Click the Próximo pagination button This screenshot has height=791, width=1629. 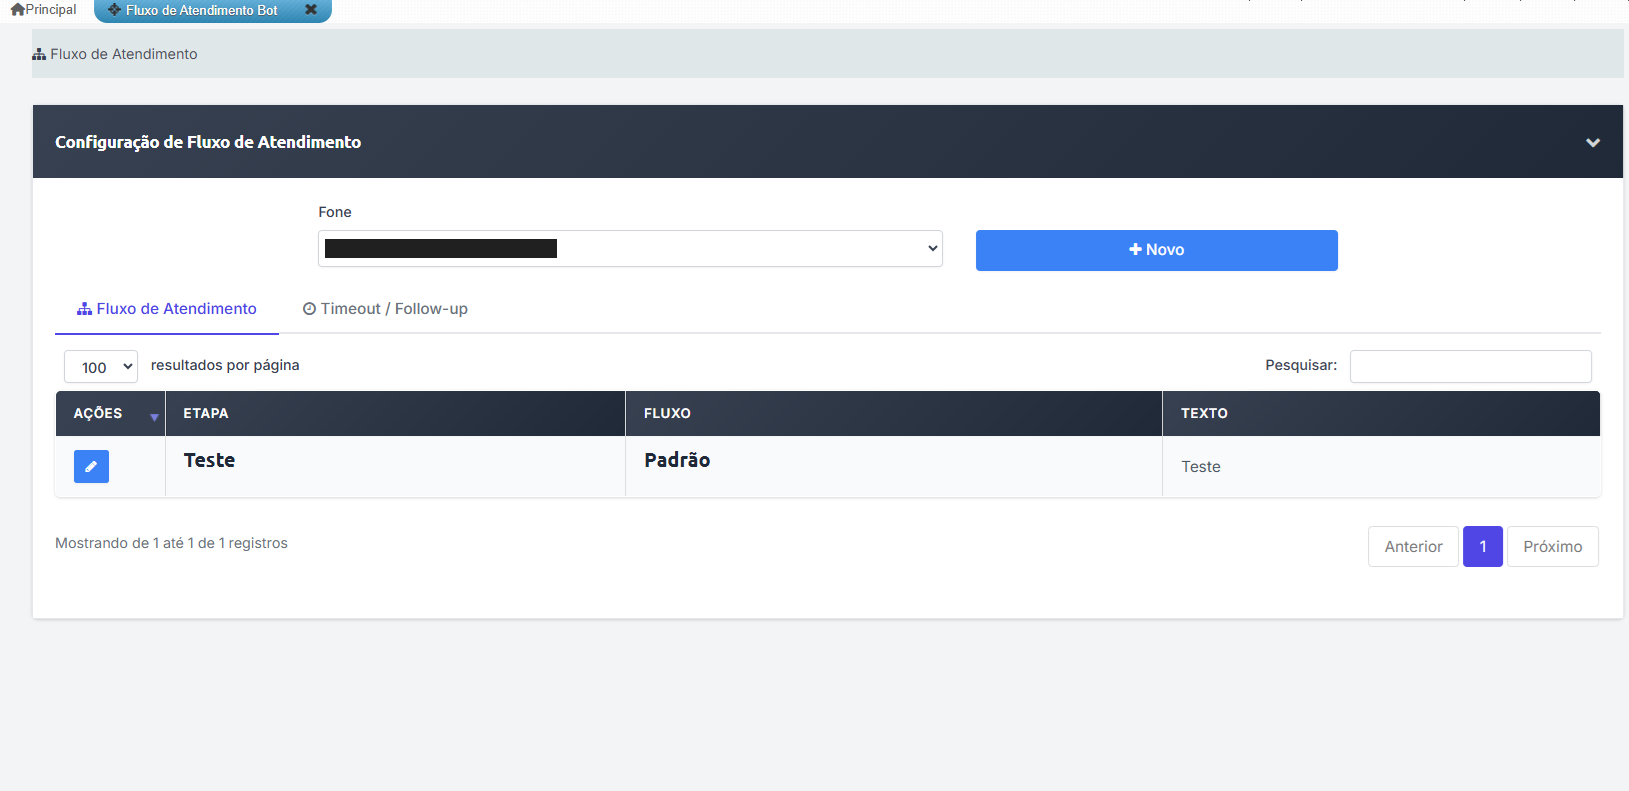pyautogui.click(x=1552, y=546)
